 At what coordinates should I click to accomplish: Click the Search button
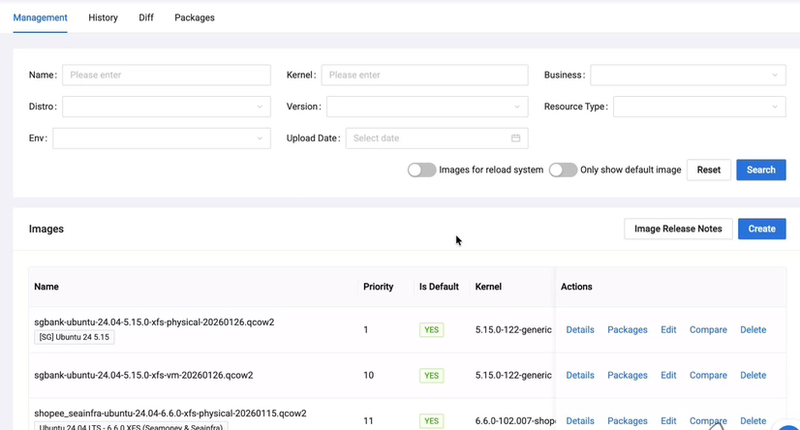(x=761, y=170)
